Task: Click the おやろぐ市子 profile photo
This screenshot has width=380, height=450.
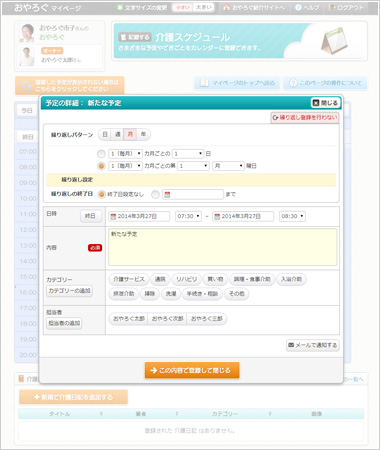Action: click(x=27, y=33)
